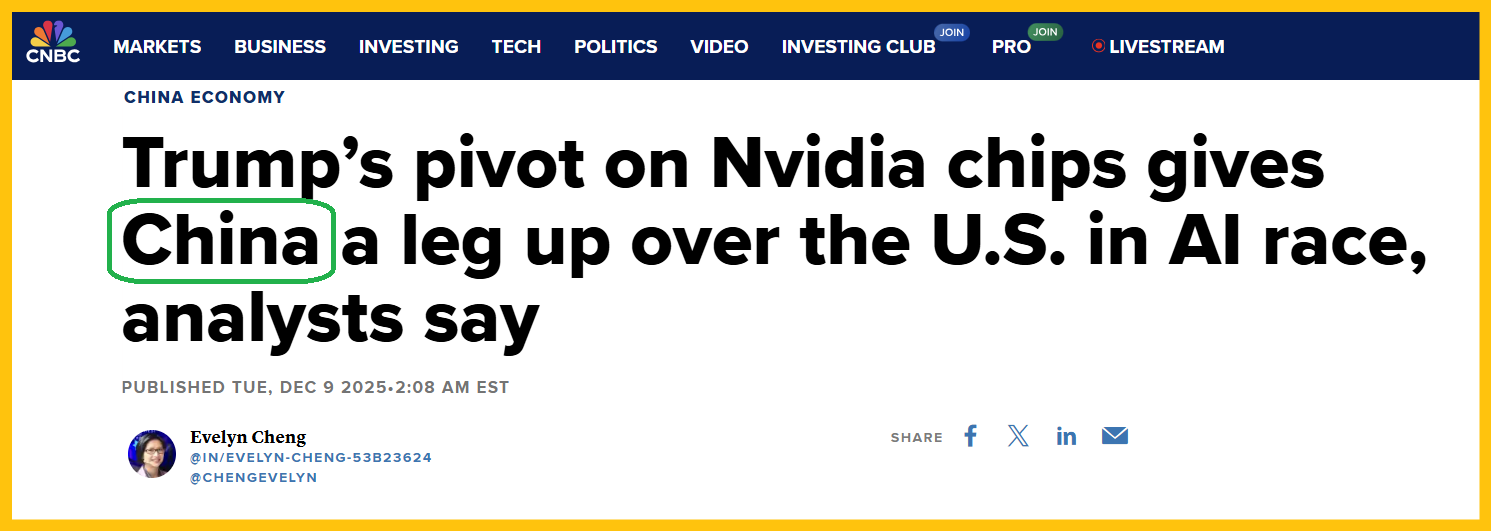1491x531 pixels.
Task: Click the CNBC peacock logo
Action: [x=53, y=43]
